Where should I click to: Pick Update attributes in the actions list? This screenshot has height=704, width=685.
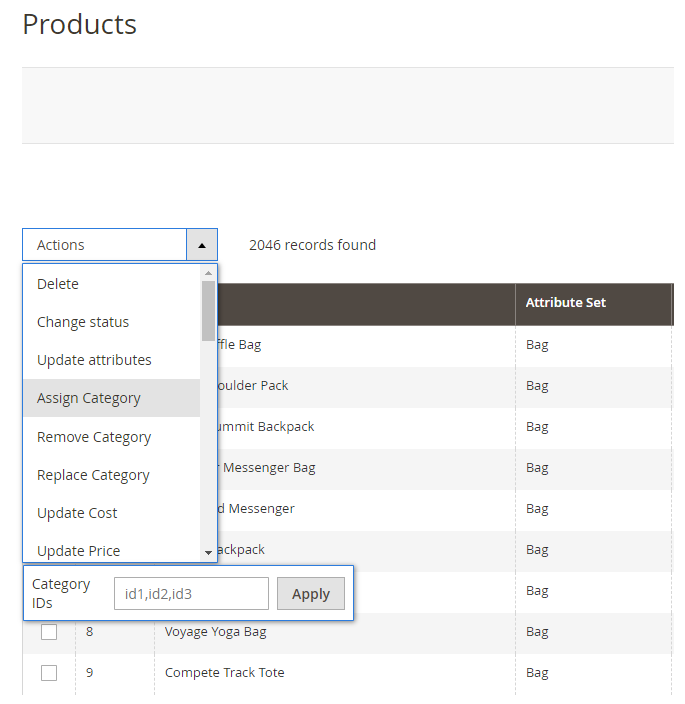(94, 360)
